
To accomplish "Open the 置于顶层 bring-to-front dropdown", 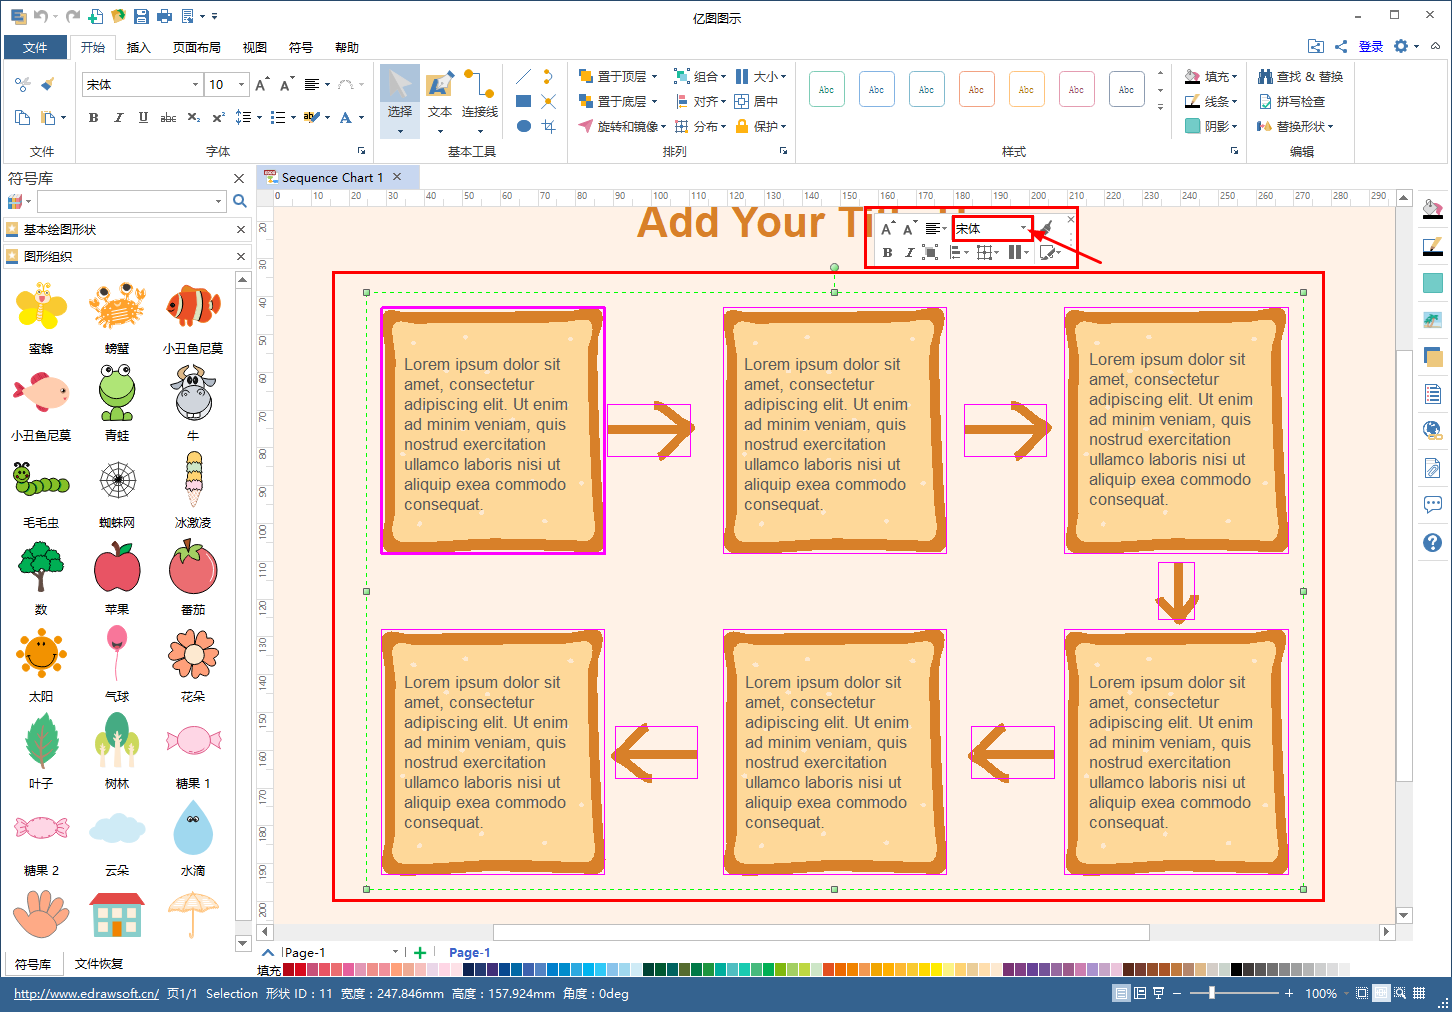I will pyautogui.click(x=618, y=76).
